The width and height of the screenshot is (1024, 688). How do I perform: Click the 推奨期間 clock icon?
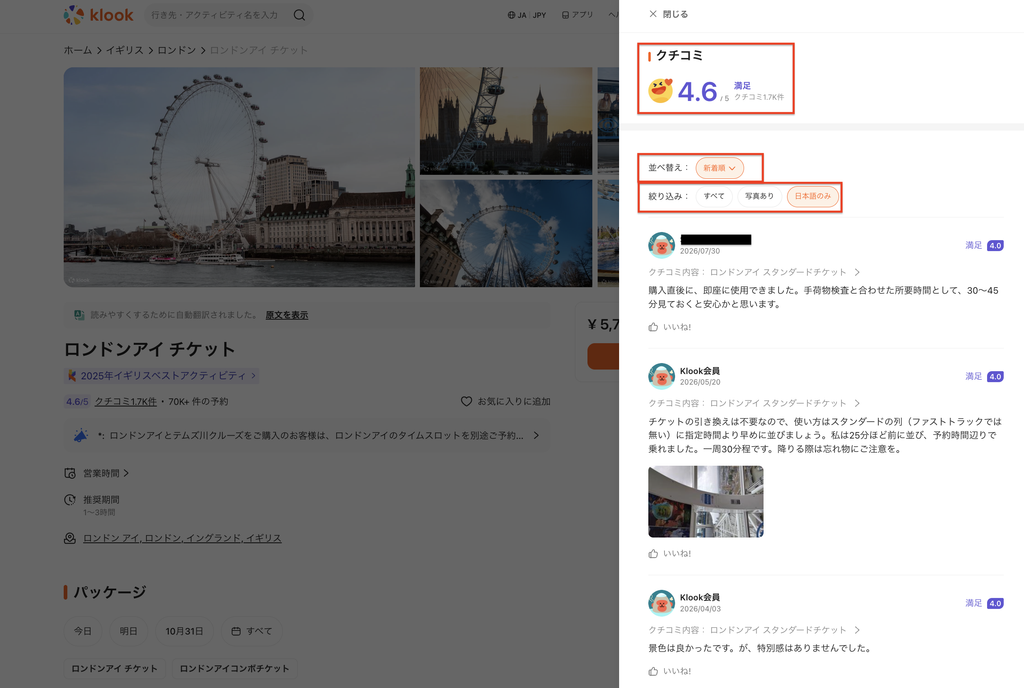pyautogui.click(x=70, y=500)
